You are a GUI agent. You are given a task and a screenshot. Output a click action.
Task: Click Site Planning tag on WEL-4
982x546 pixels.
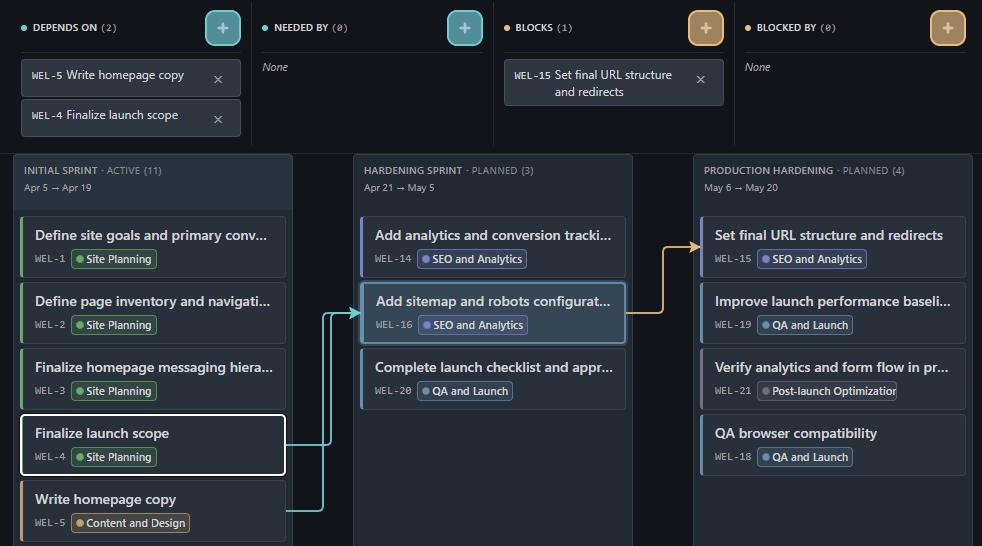tap(114, 457)
